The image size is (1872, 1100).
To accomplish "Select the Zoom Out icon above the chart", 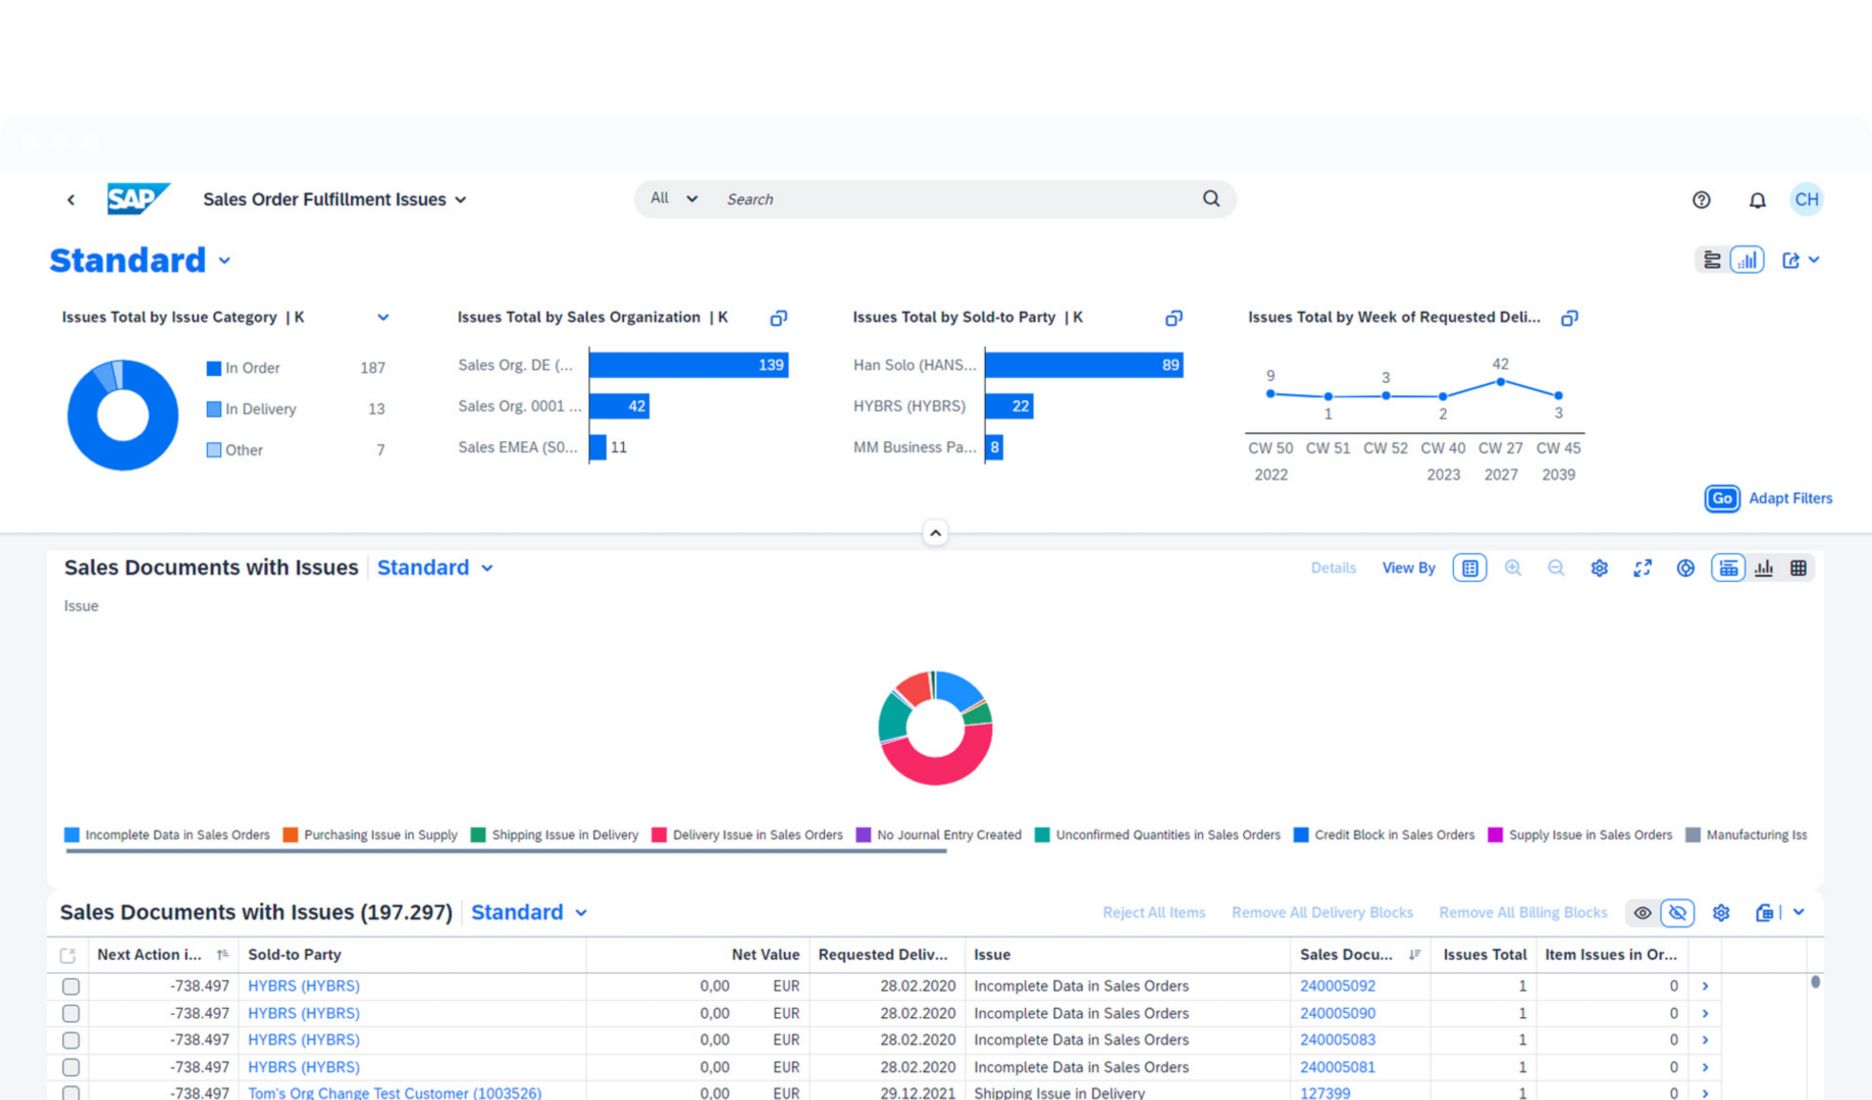I will coord(1556,567).
